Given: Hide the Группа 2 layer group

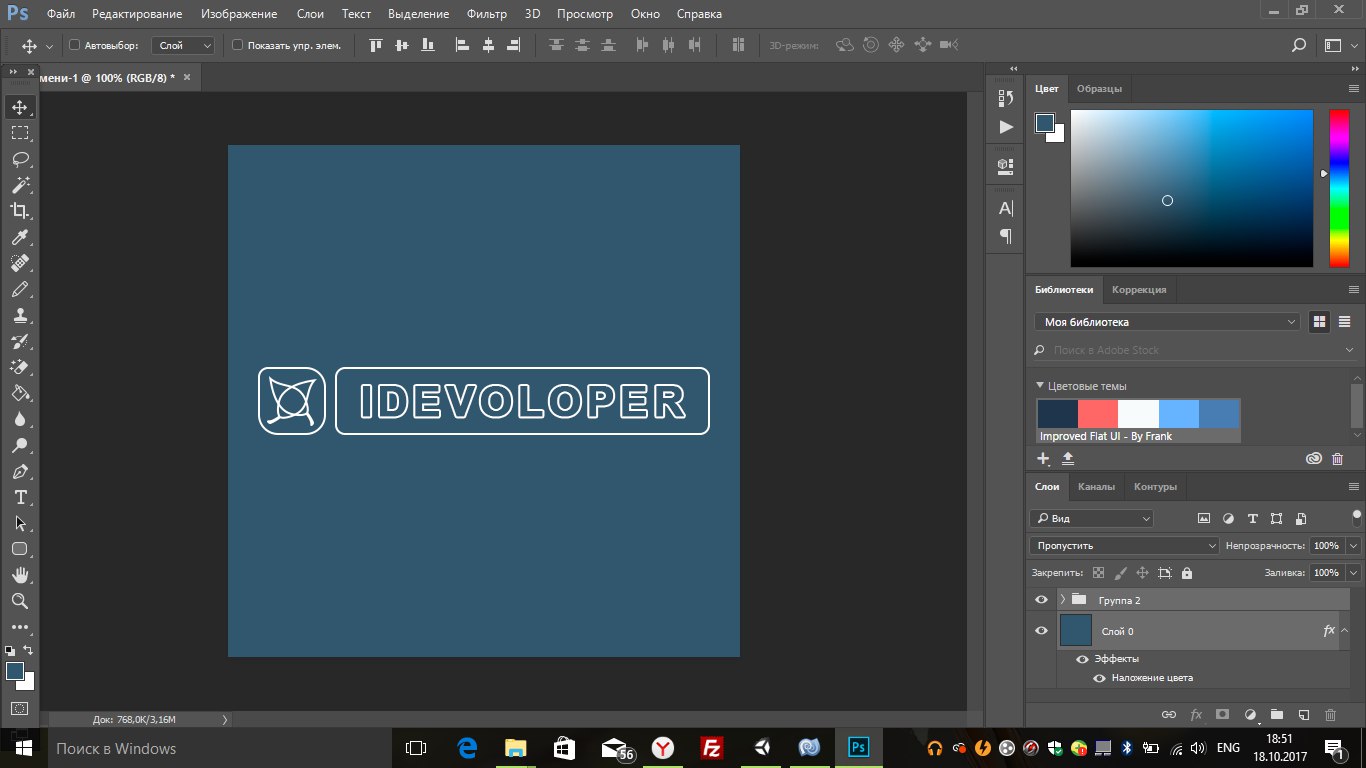Looking at the screenshot, I should pos(1041,600).
